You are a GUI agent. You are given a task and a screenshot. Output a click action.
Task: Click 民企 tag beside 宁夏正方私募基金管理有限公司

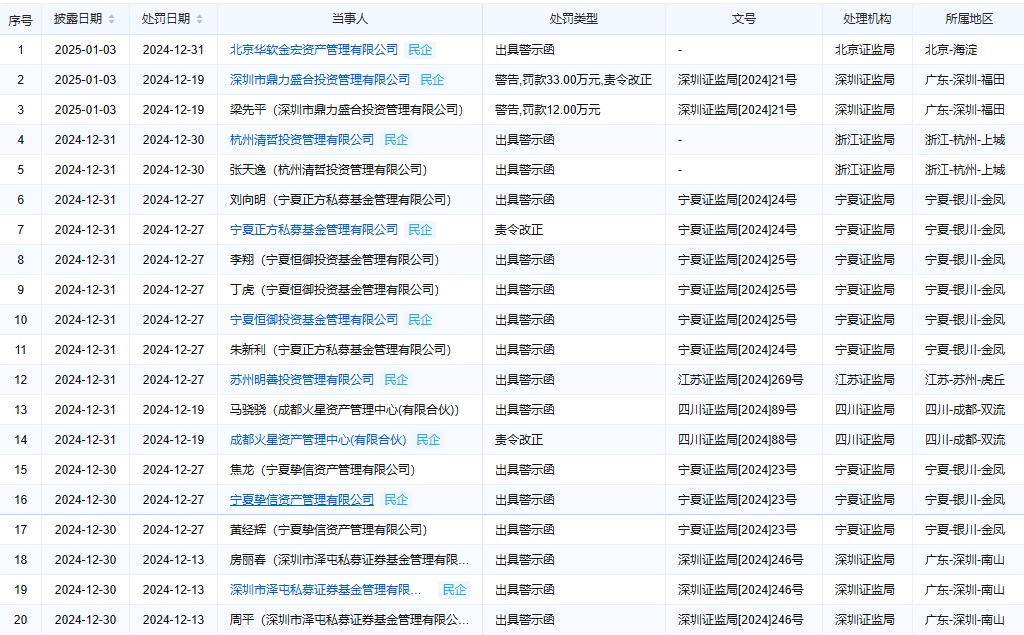[x=420, y=230]
